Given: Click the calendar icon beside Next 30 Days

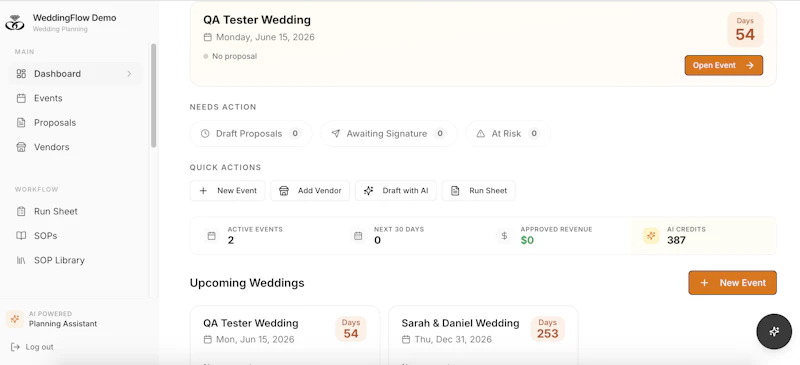Looking at the screenshot, I should click(x=358, y=236).
